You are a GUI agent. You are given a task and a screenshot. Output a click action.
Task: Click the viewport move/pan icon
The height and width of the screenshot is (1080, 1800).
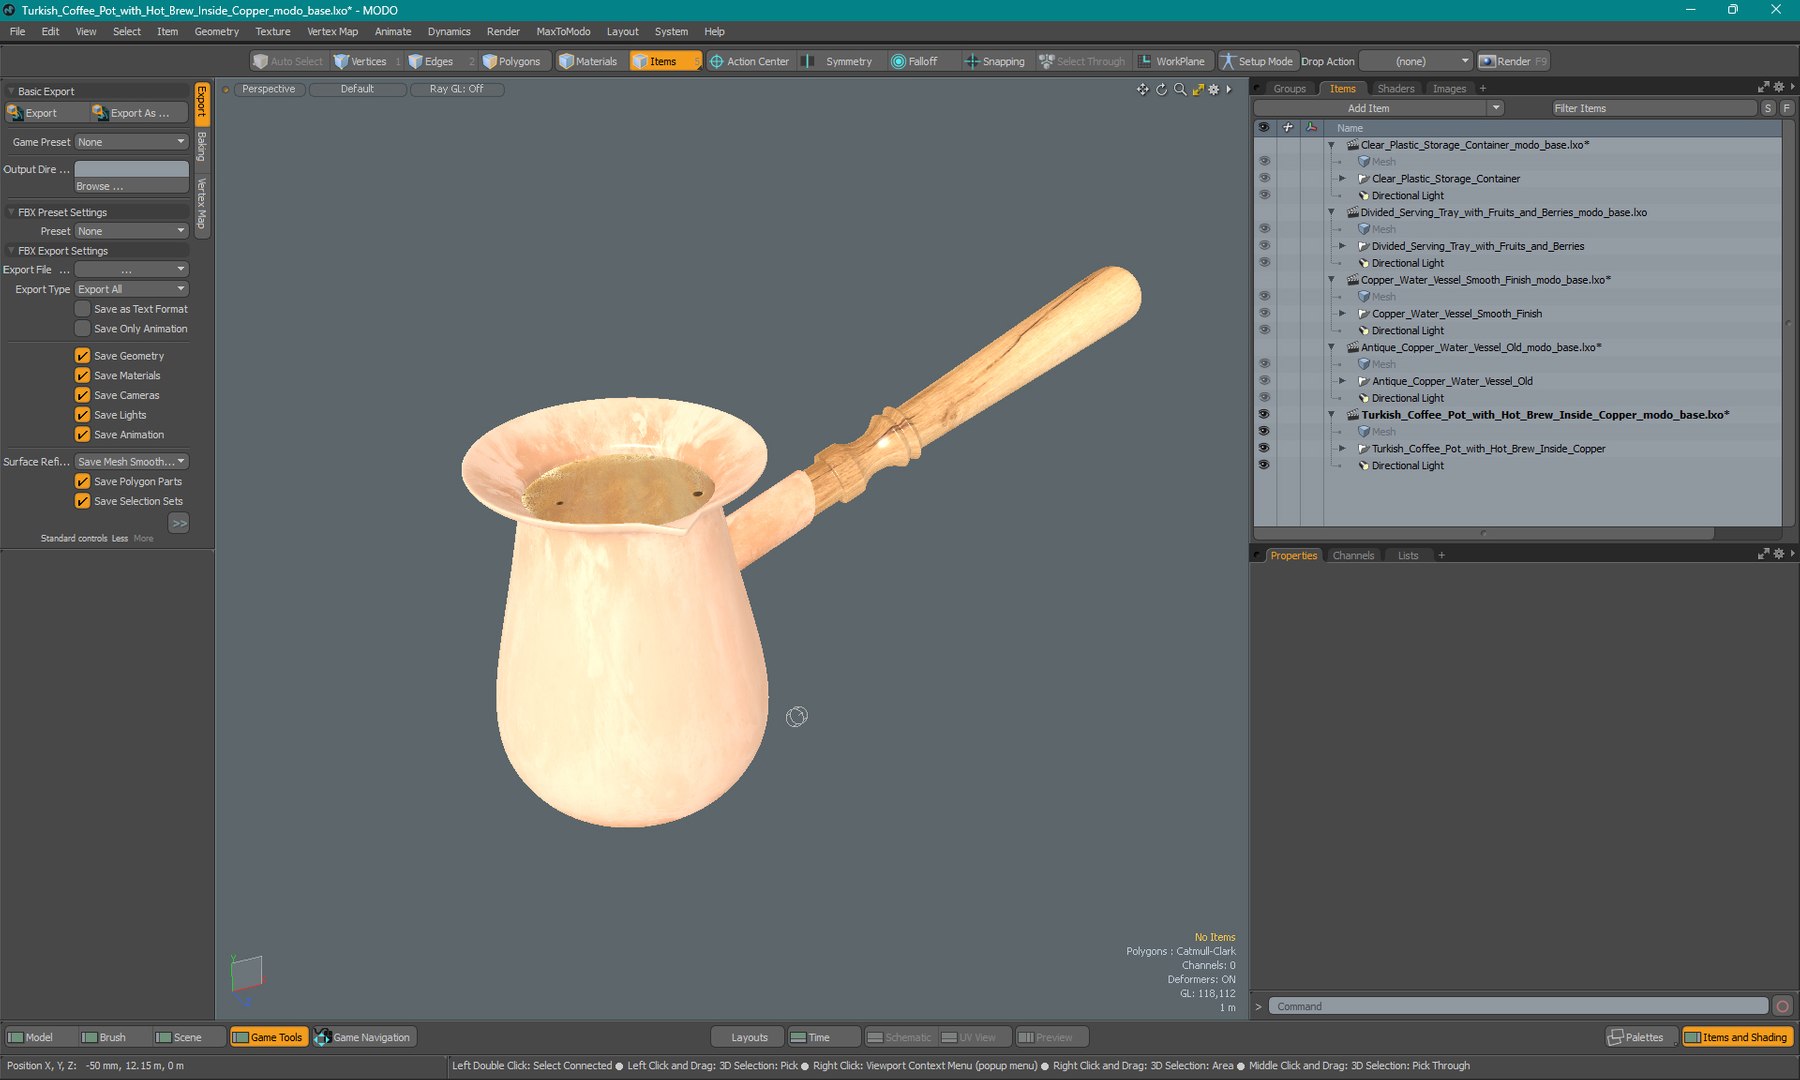(x=1142, y=89)
